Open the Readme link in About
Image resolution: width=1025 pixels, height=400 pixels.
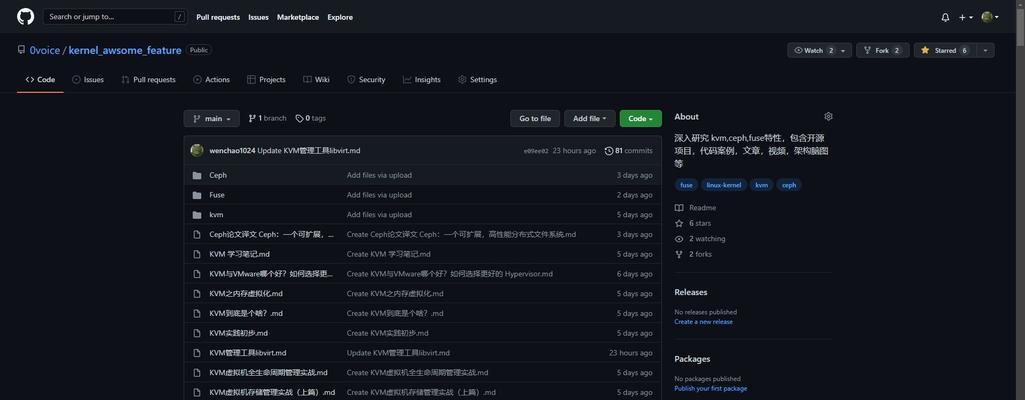(696, 208)
